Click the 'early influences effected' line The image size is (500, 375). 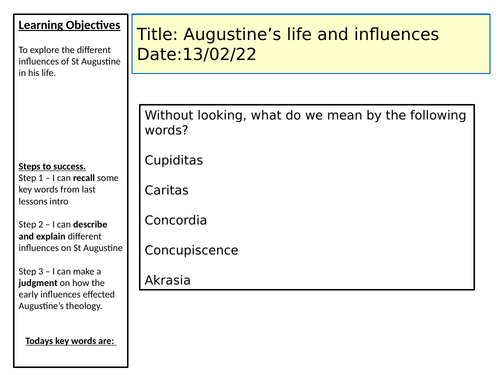[x=67, y=294]
